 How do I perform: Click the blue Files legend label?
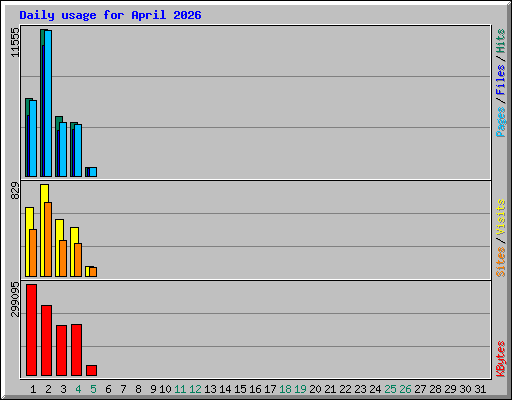pyautogui.click(x=501, y=80)
